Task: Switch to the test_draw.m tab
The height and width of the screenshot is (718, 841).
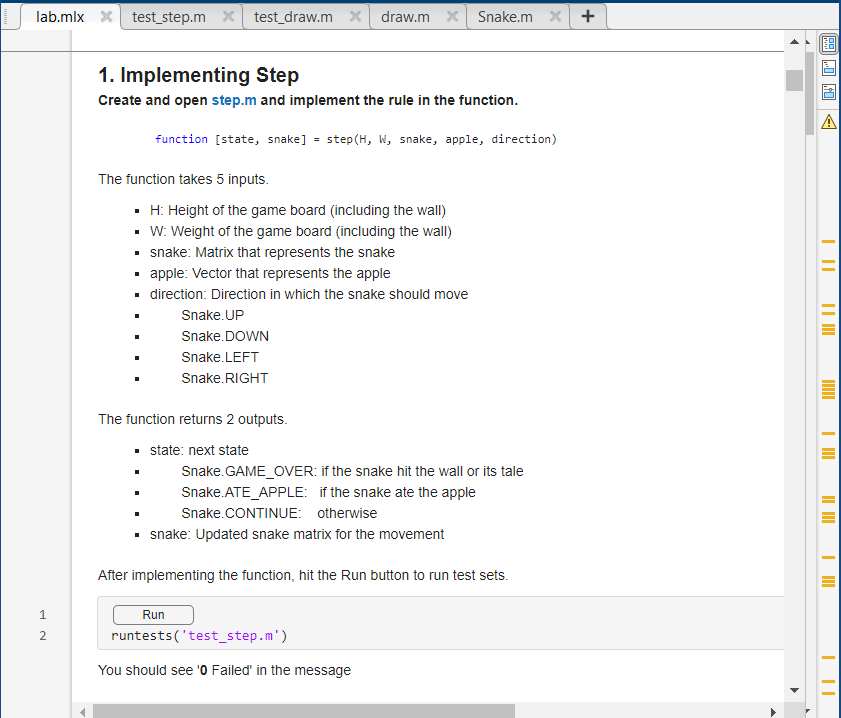Action: [x=293, y=16]
